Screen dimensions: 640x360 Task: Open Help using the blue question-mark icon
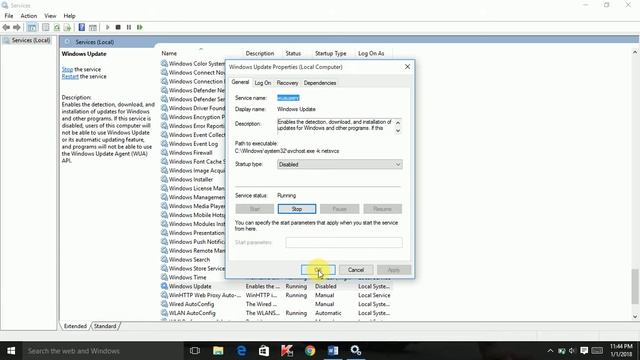click(x=82, y=27)
